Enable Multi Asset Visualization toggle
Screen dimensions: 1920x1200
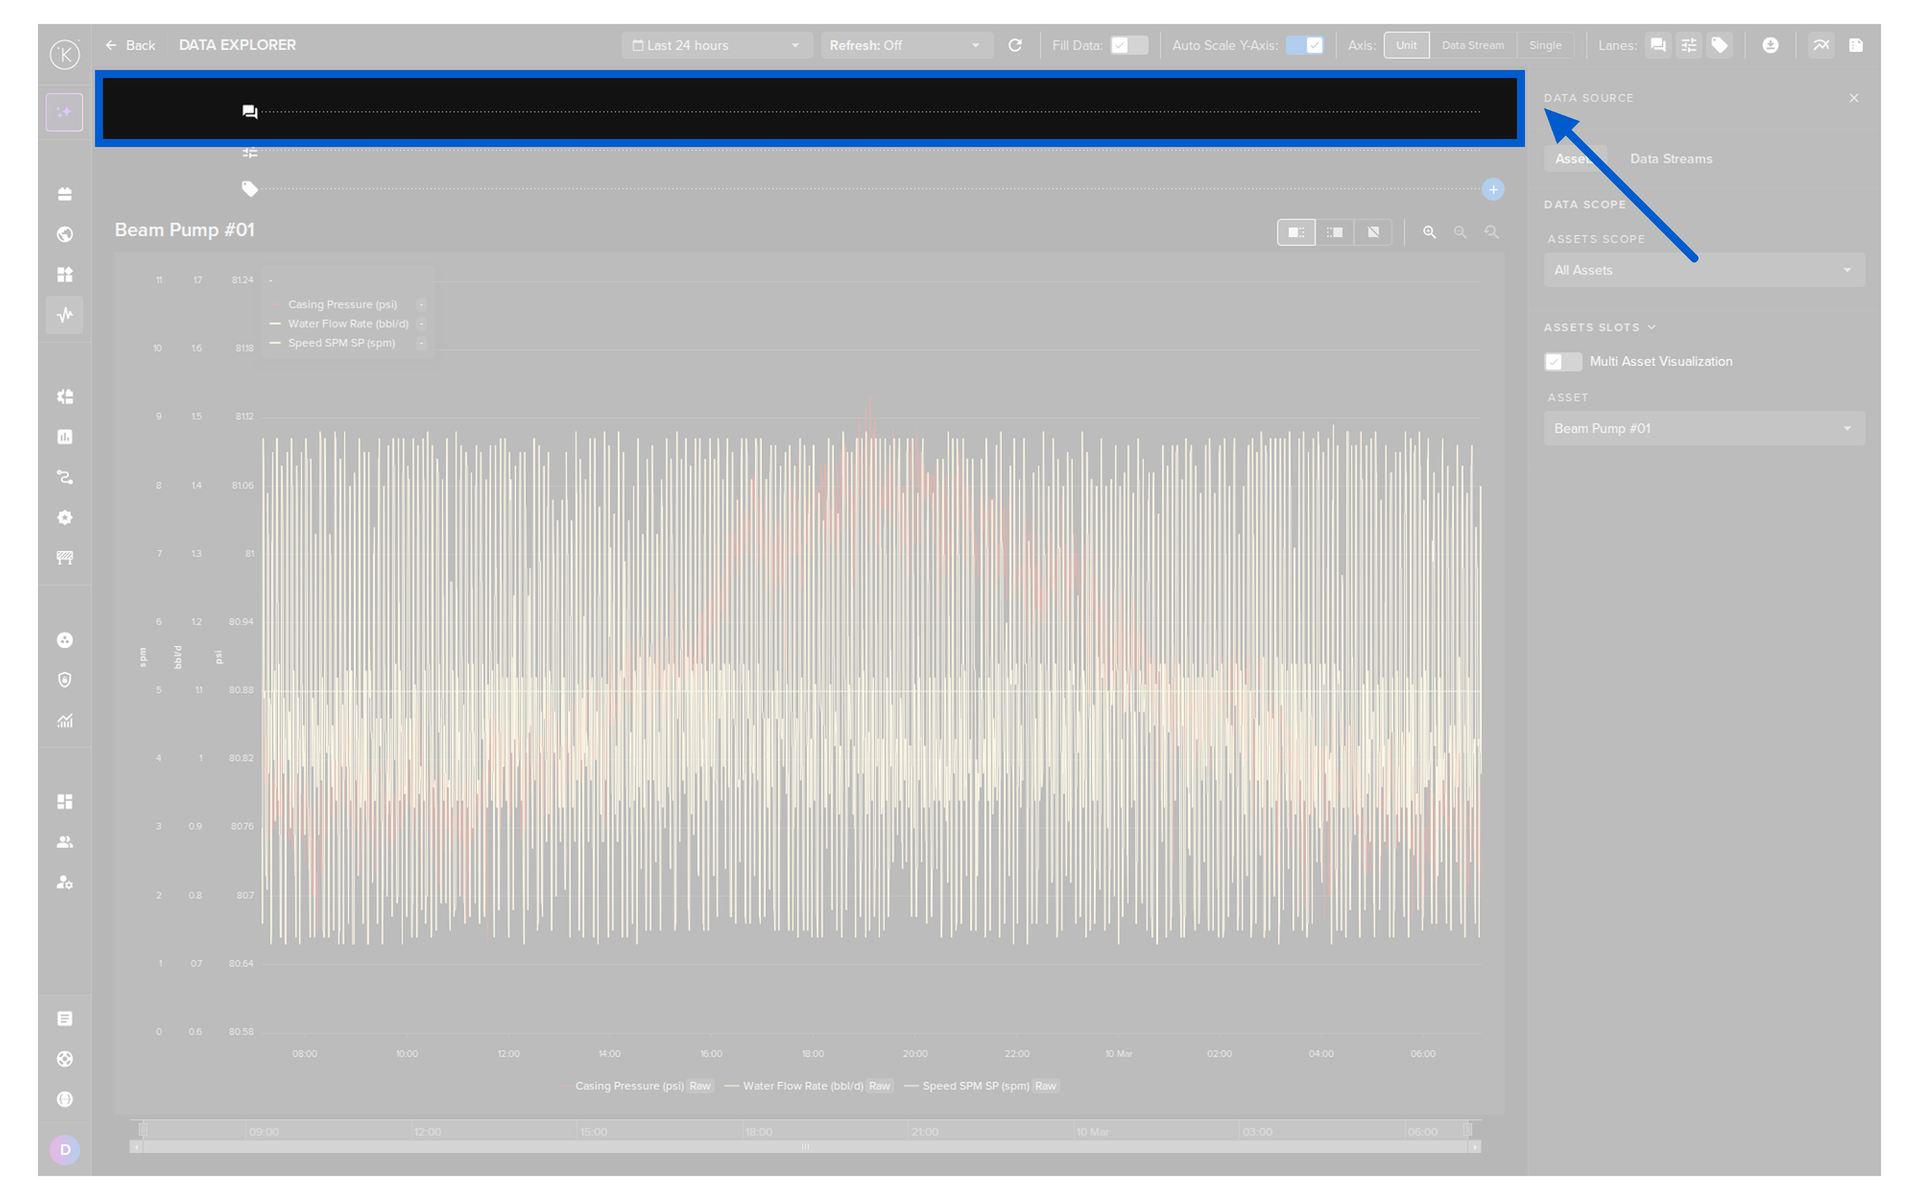coord(1562,362)
